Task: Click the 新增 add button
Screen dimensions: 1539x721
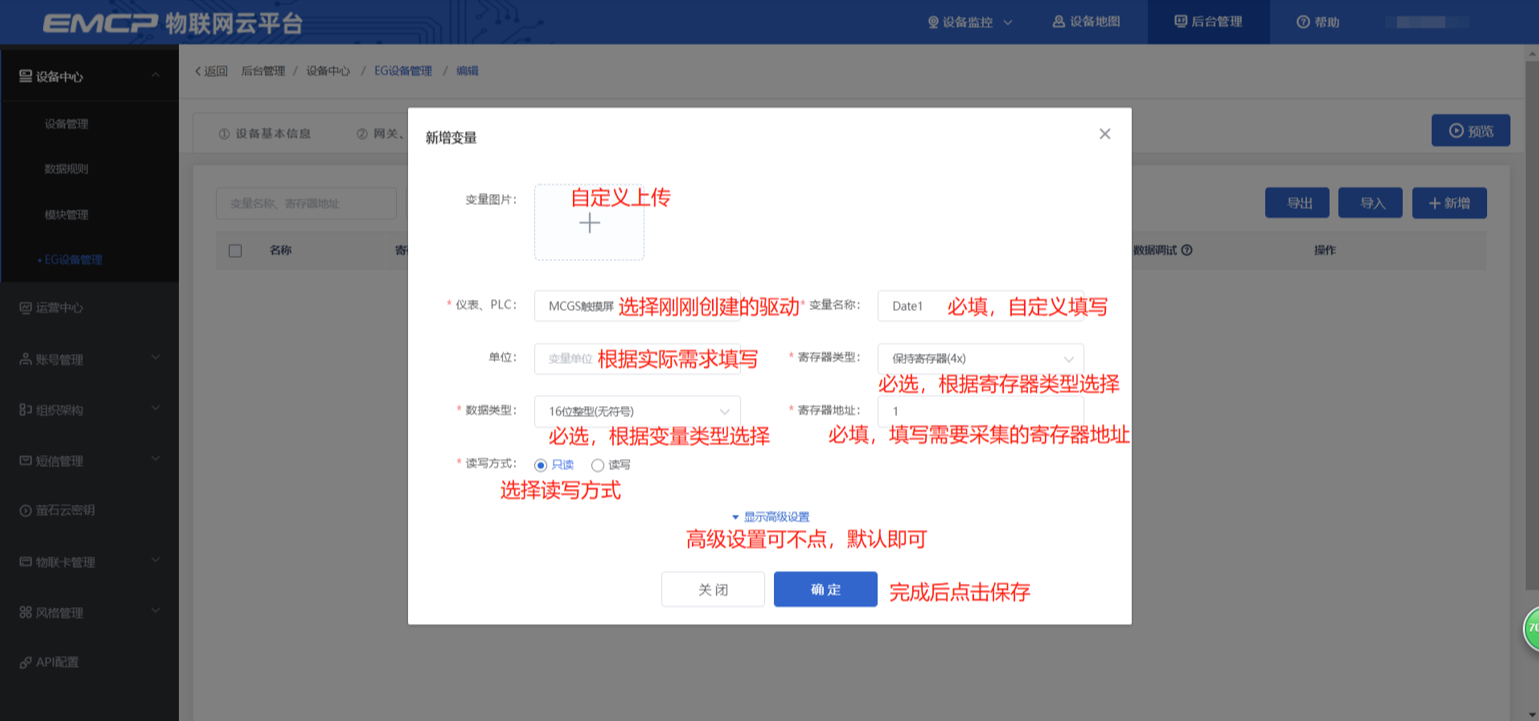Action: click(x=1449, y=203)
